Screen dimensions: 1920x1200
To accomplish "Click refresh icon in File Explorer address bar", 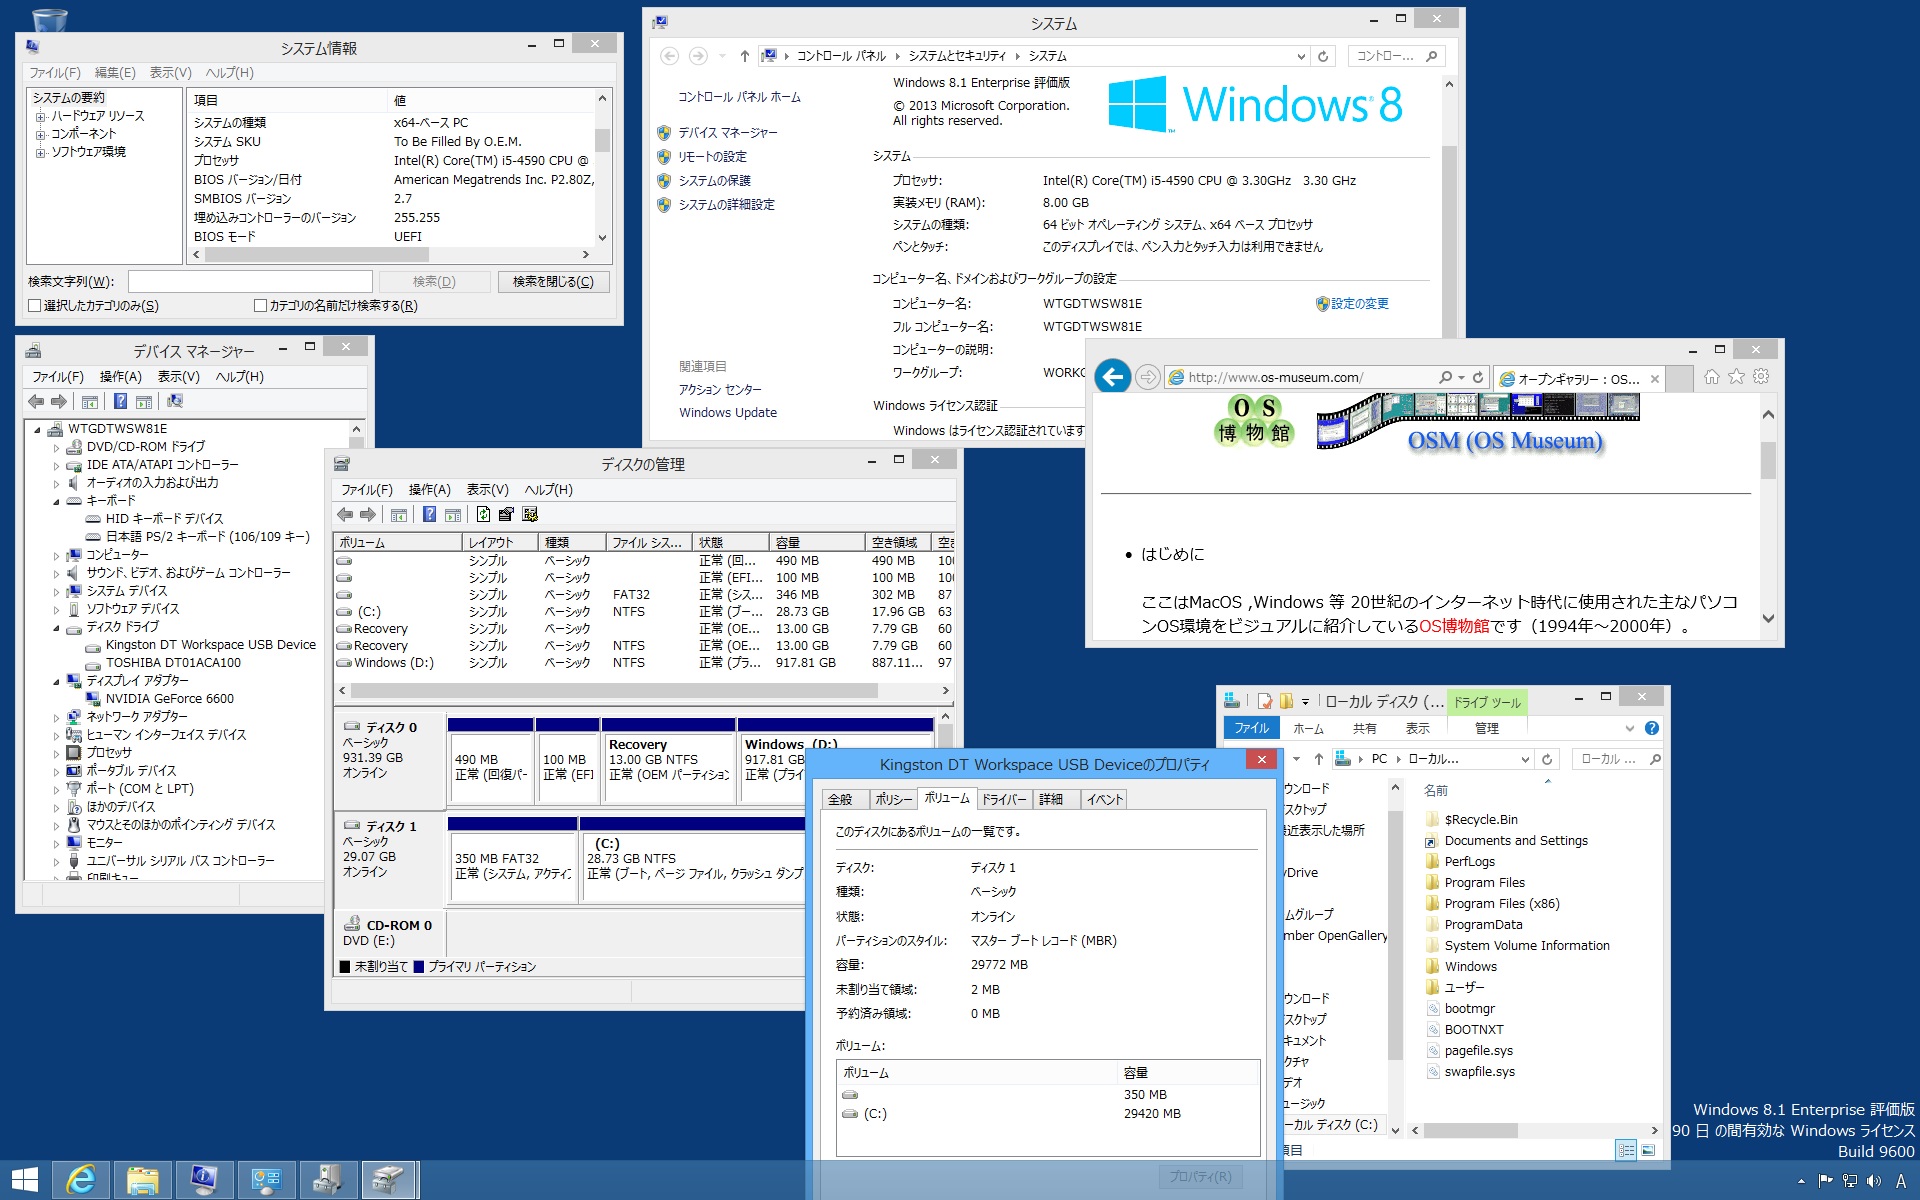I will 1547,759.
